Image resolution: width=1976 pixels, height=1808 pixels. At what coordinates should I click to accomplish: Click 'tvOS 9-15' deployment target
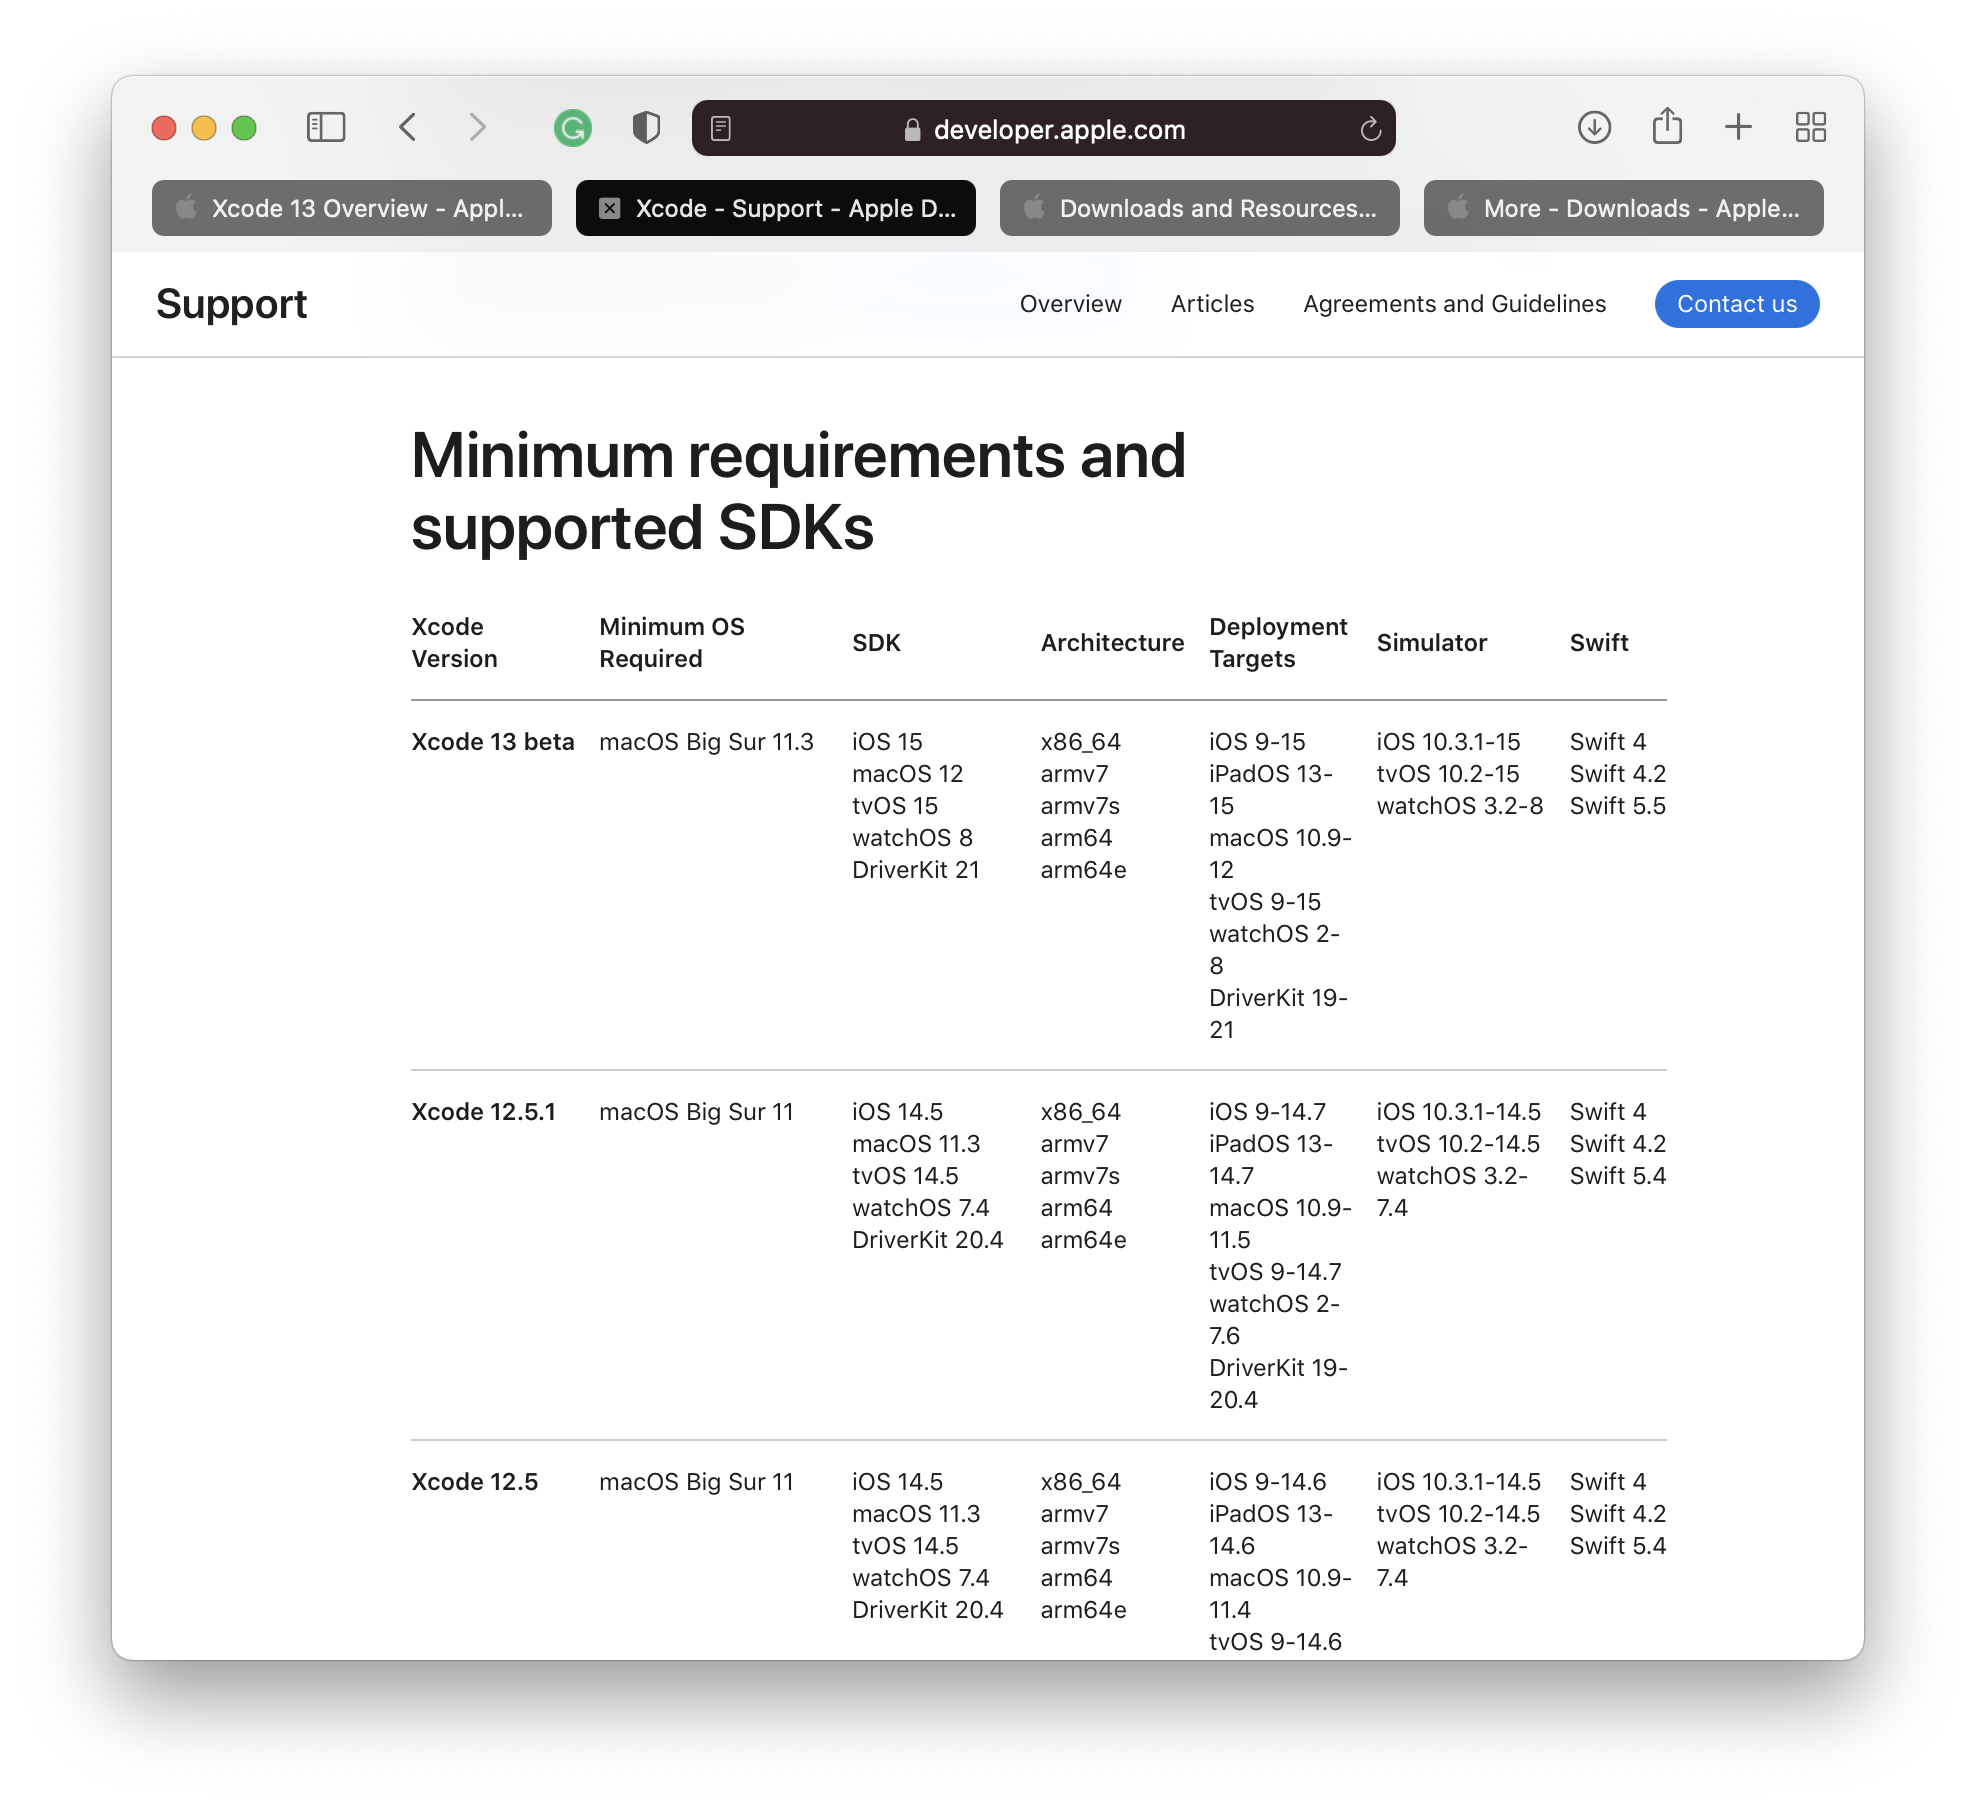point(1265,902)
